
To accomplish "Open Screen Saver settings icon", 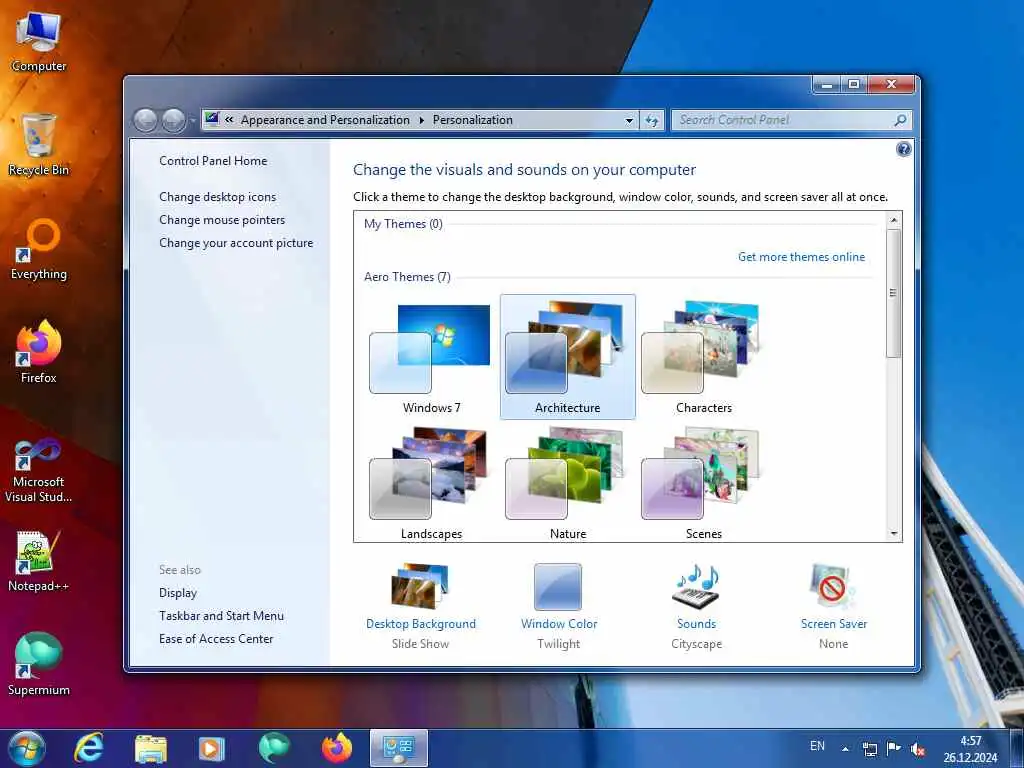I will tap(832, 586).
